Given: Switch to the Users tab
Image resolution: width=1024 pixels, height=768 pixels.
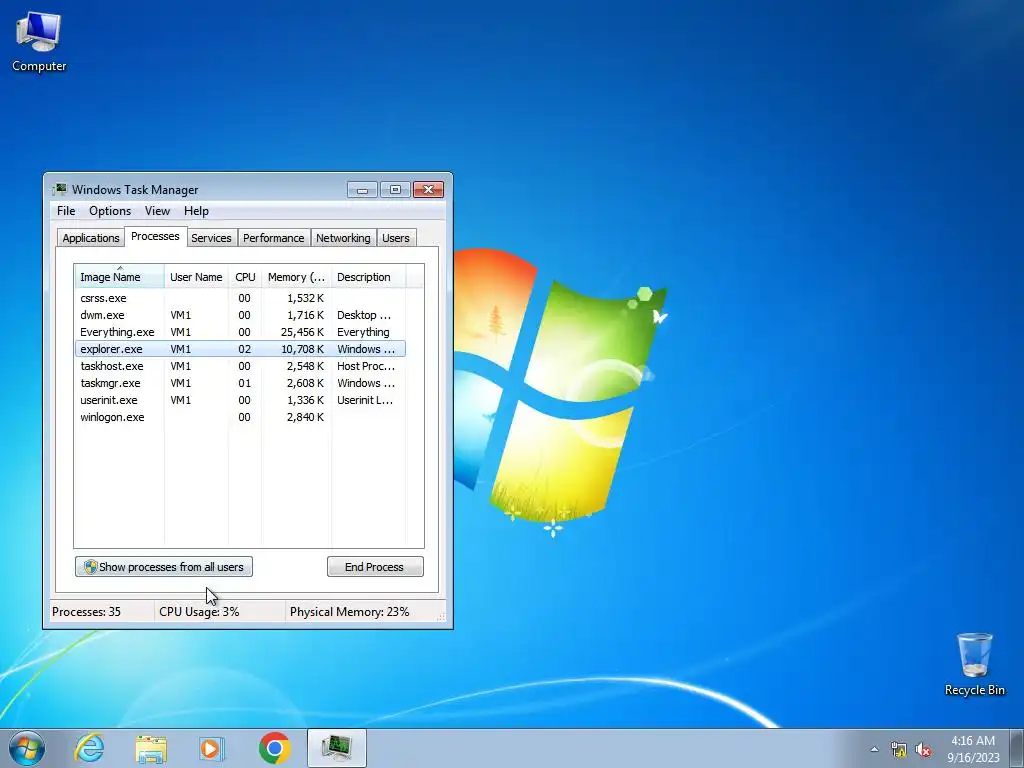Looking at the screenshot, I should pyautogui.click(x=396, y=238).
